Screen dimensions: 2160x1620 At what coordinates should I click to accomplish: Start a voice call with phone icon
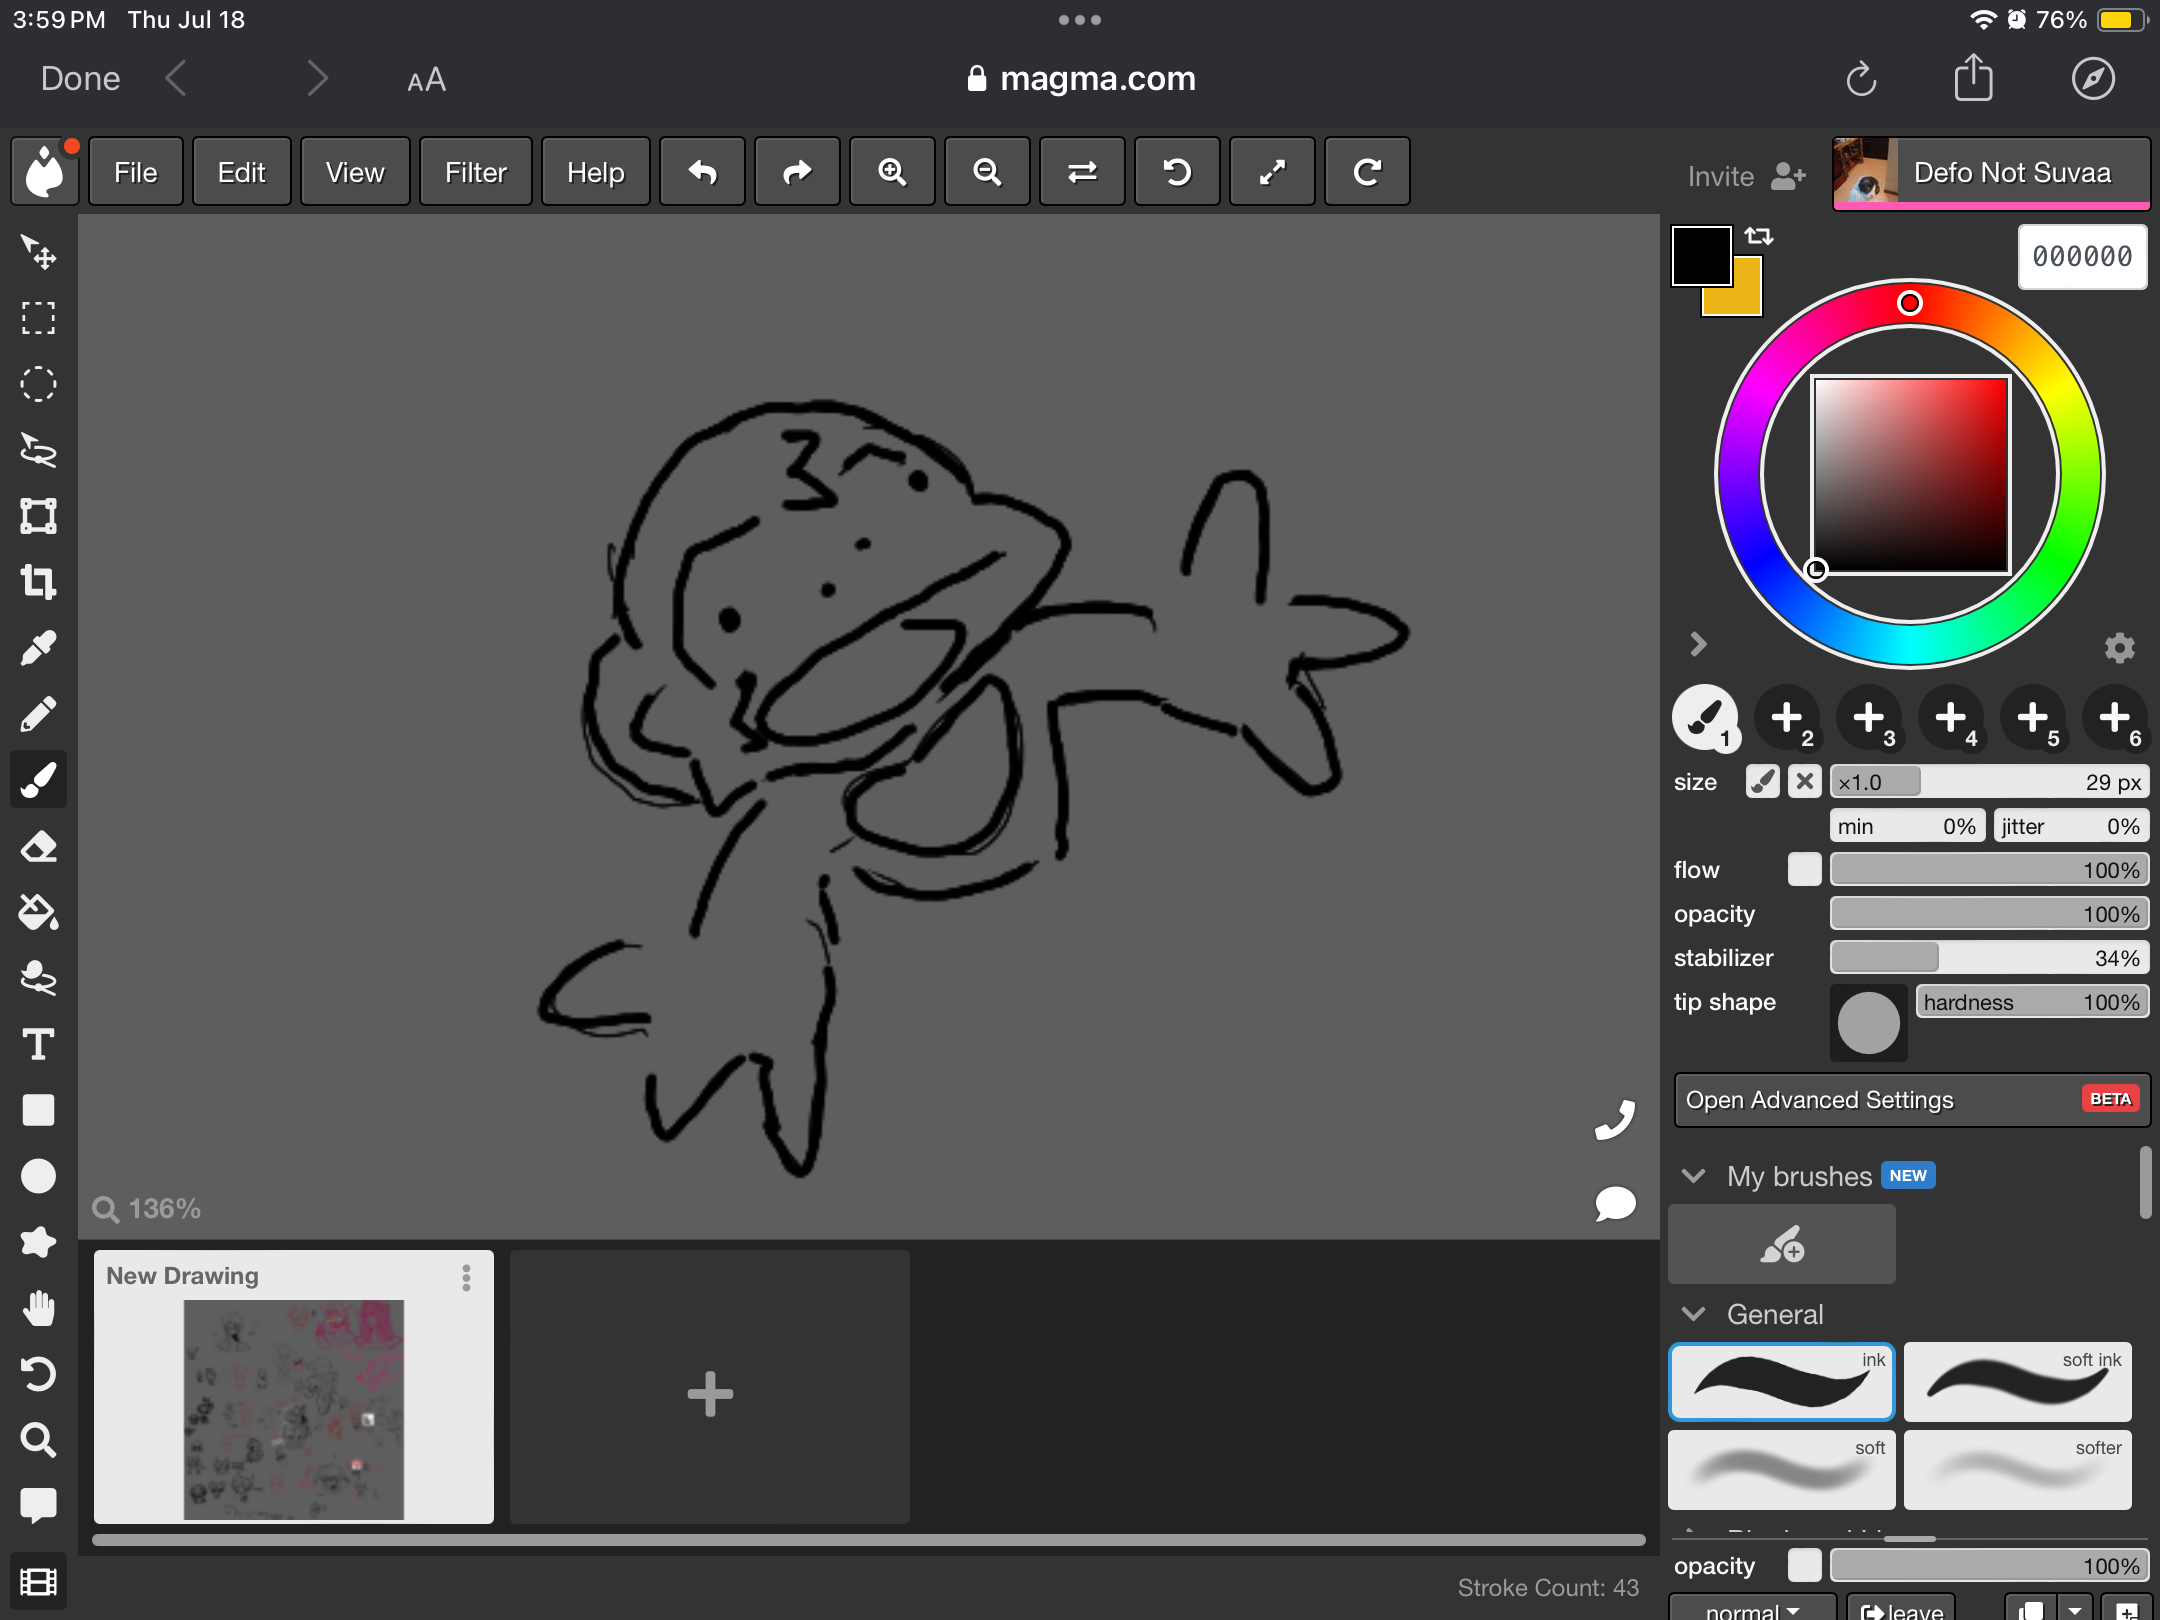(x=1615, y=1120)
